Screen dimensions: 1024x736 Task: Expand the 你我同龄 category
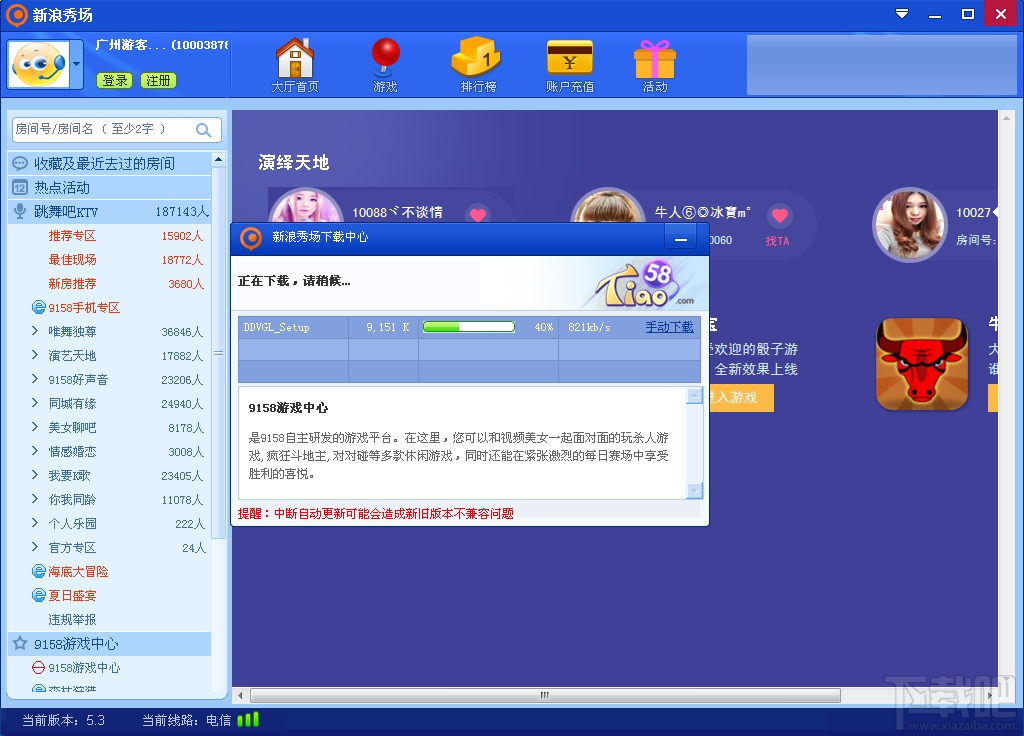(35, 500)
